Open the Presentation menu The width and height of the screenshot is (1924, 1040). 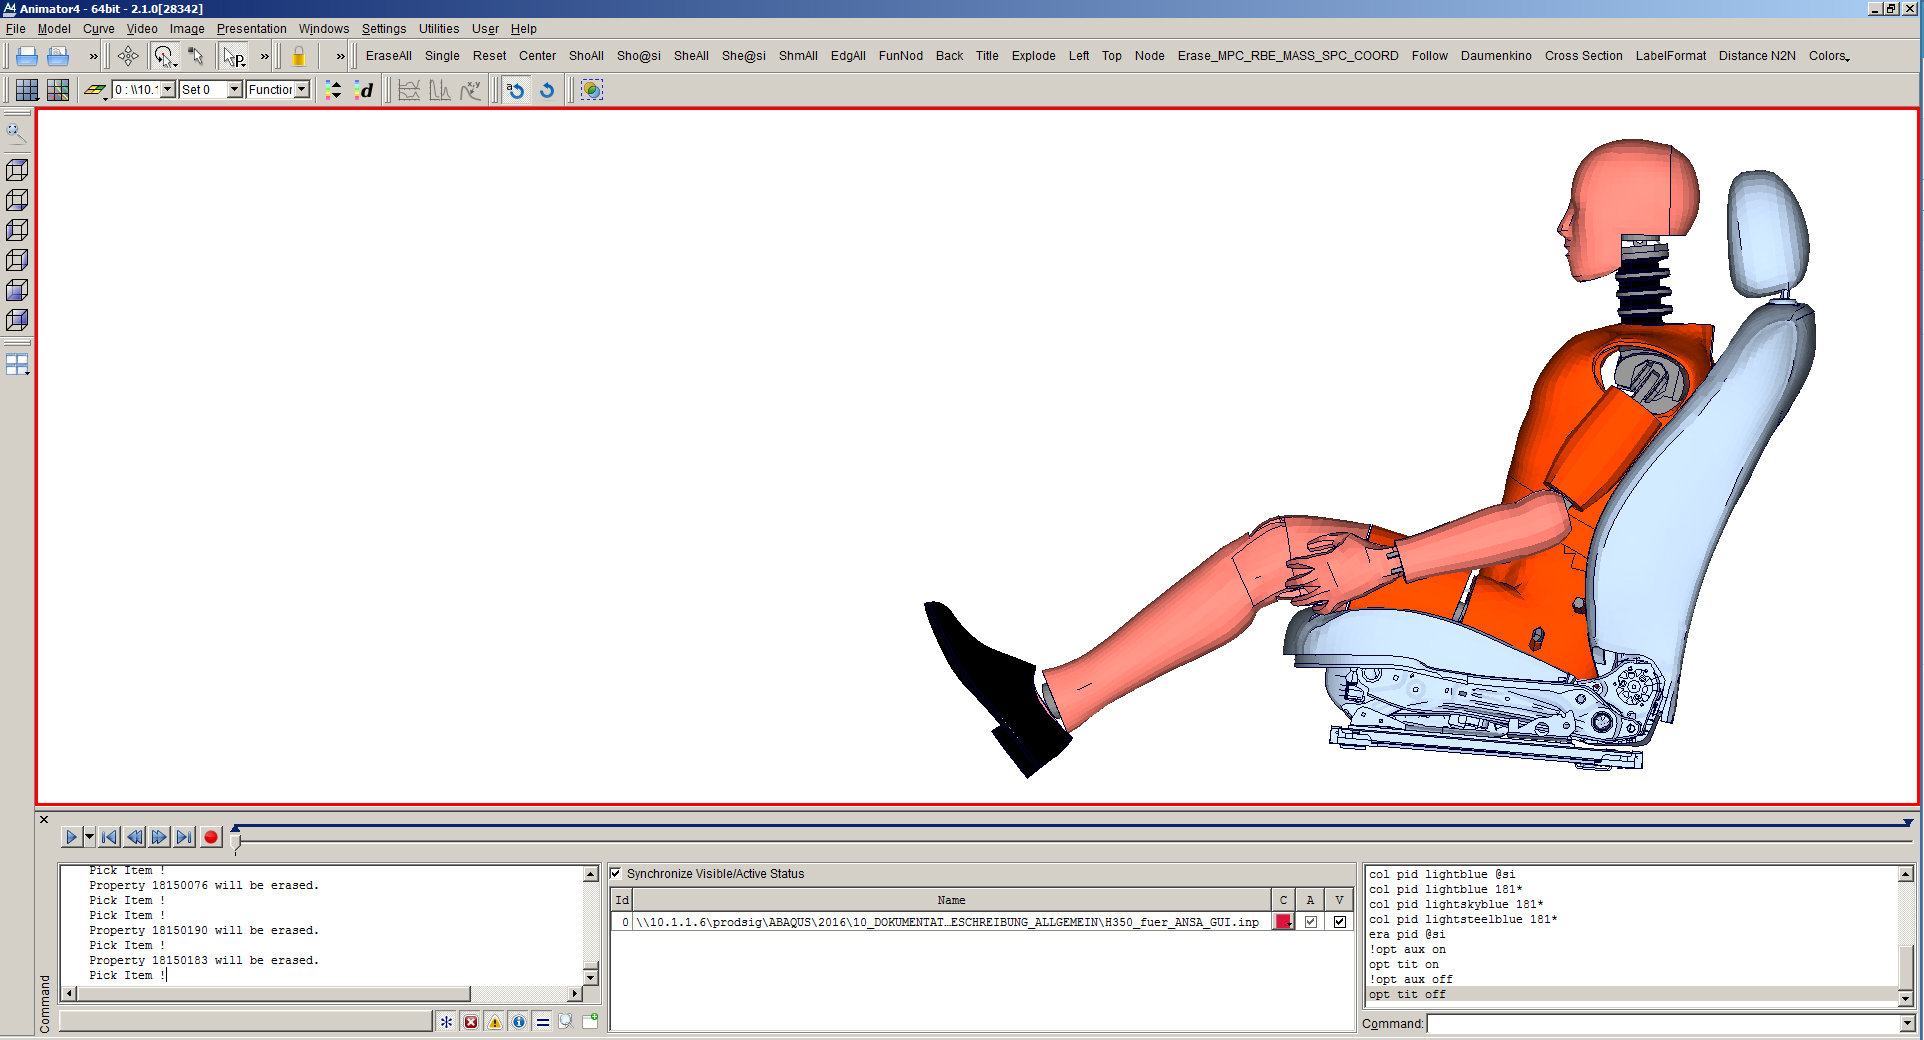pos(252,28)
